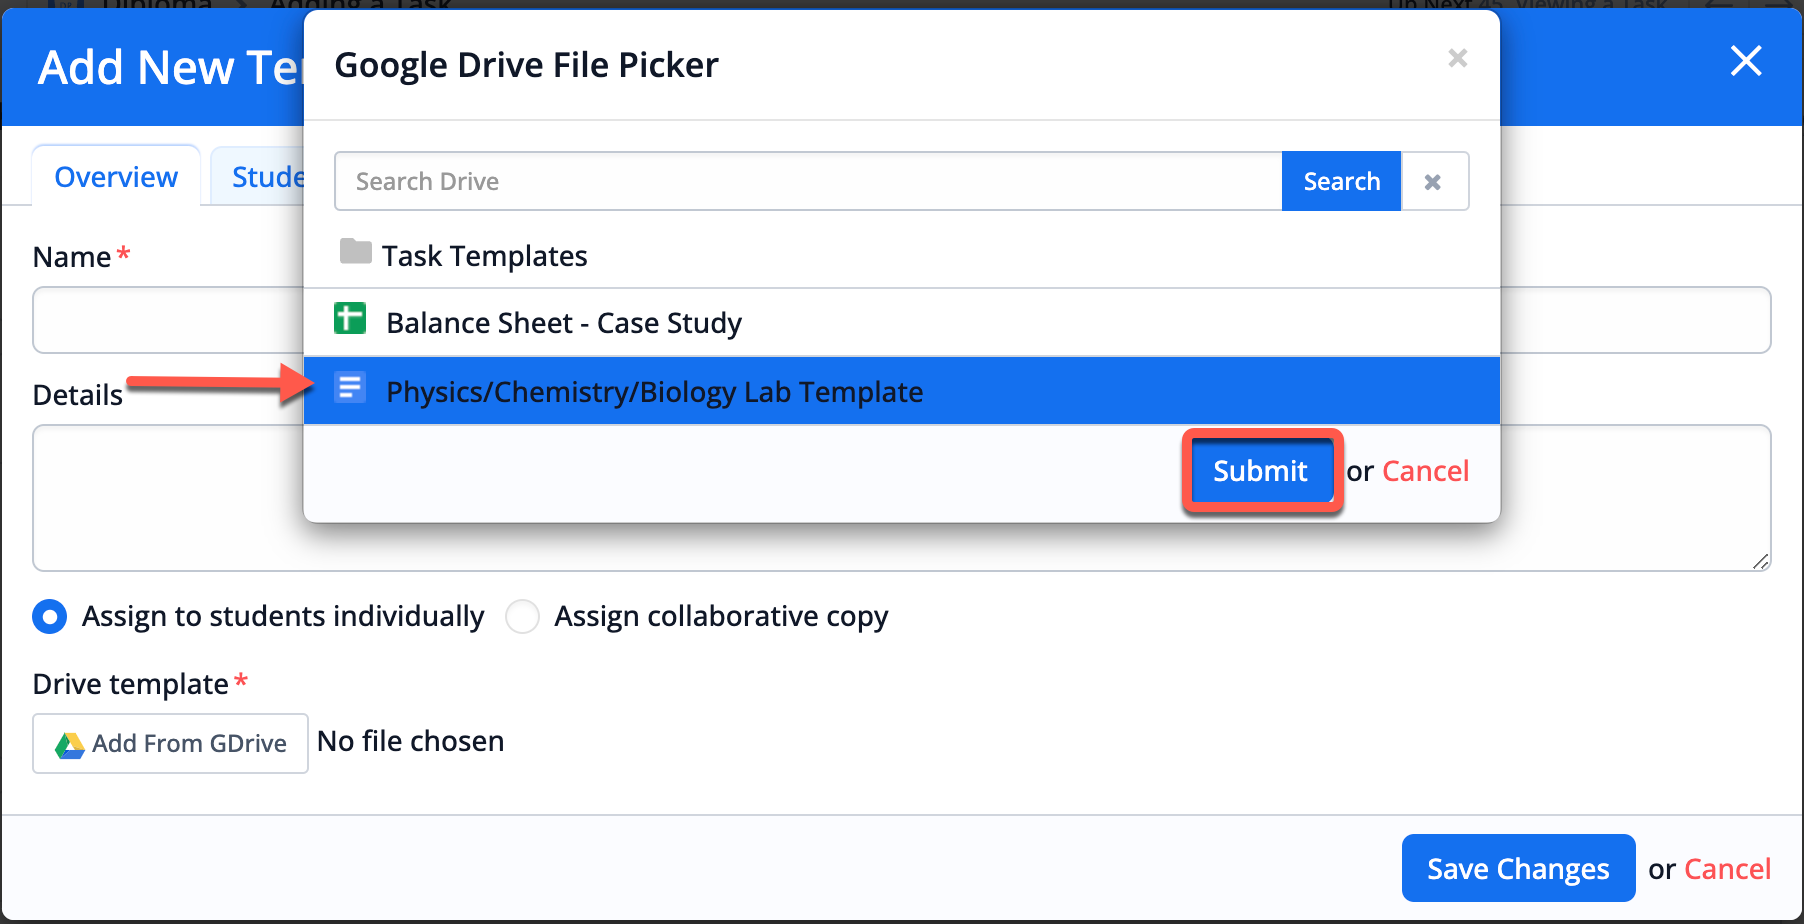Clear the Drive search with the x icon

coord(1433,182)
